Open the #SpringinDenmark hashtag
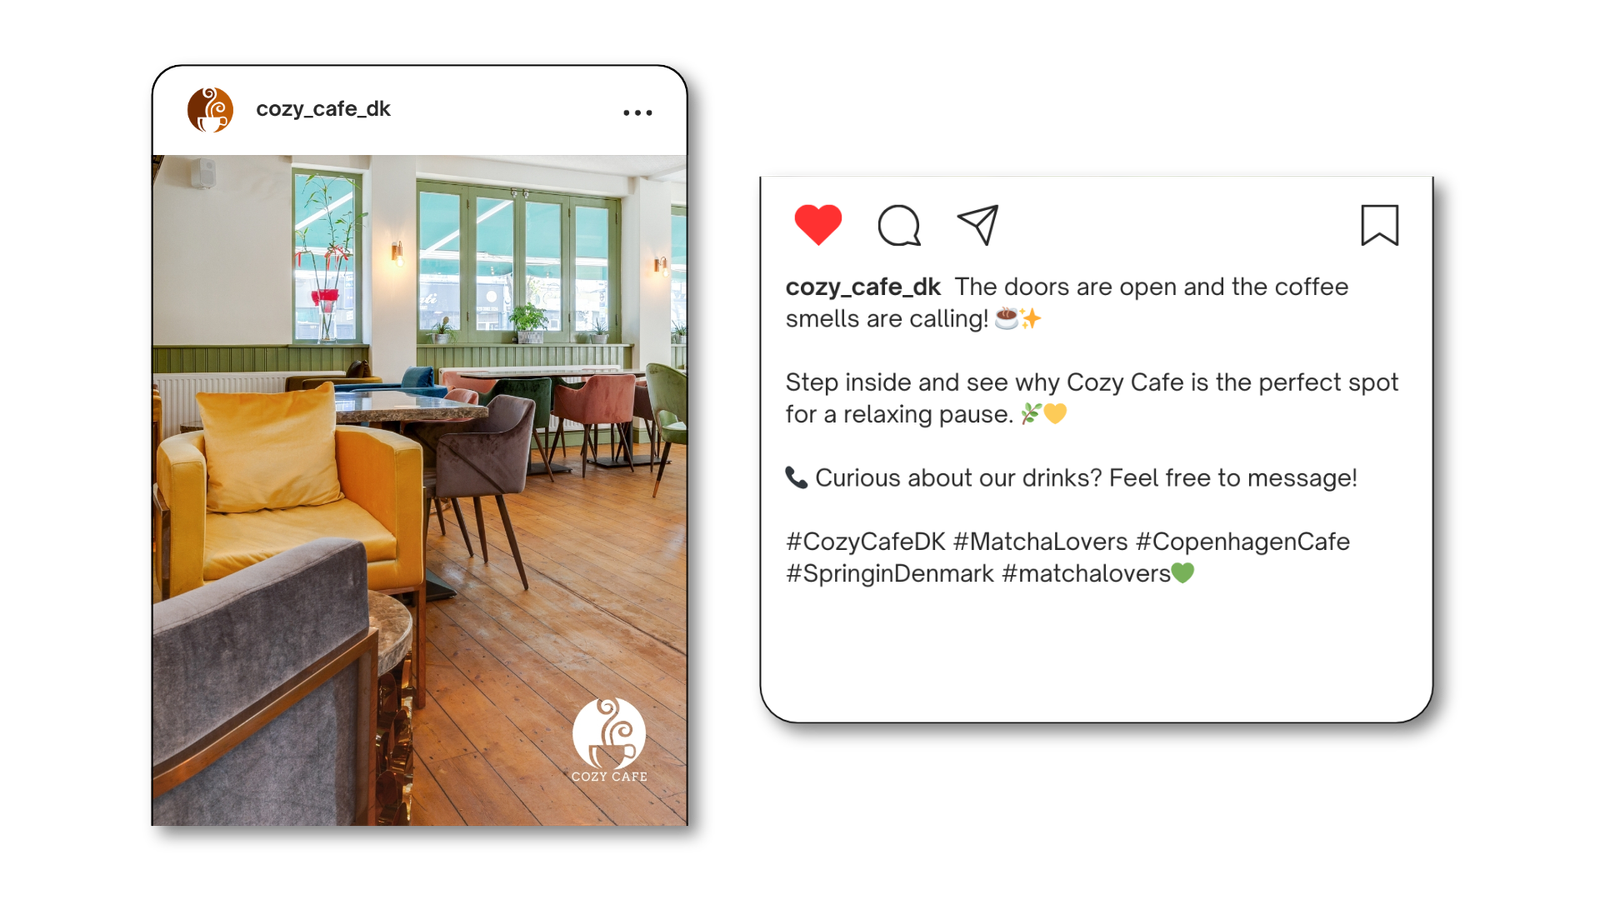The height and width of the screenshot is (900, 1600). point(890,573)
